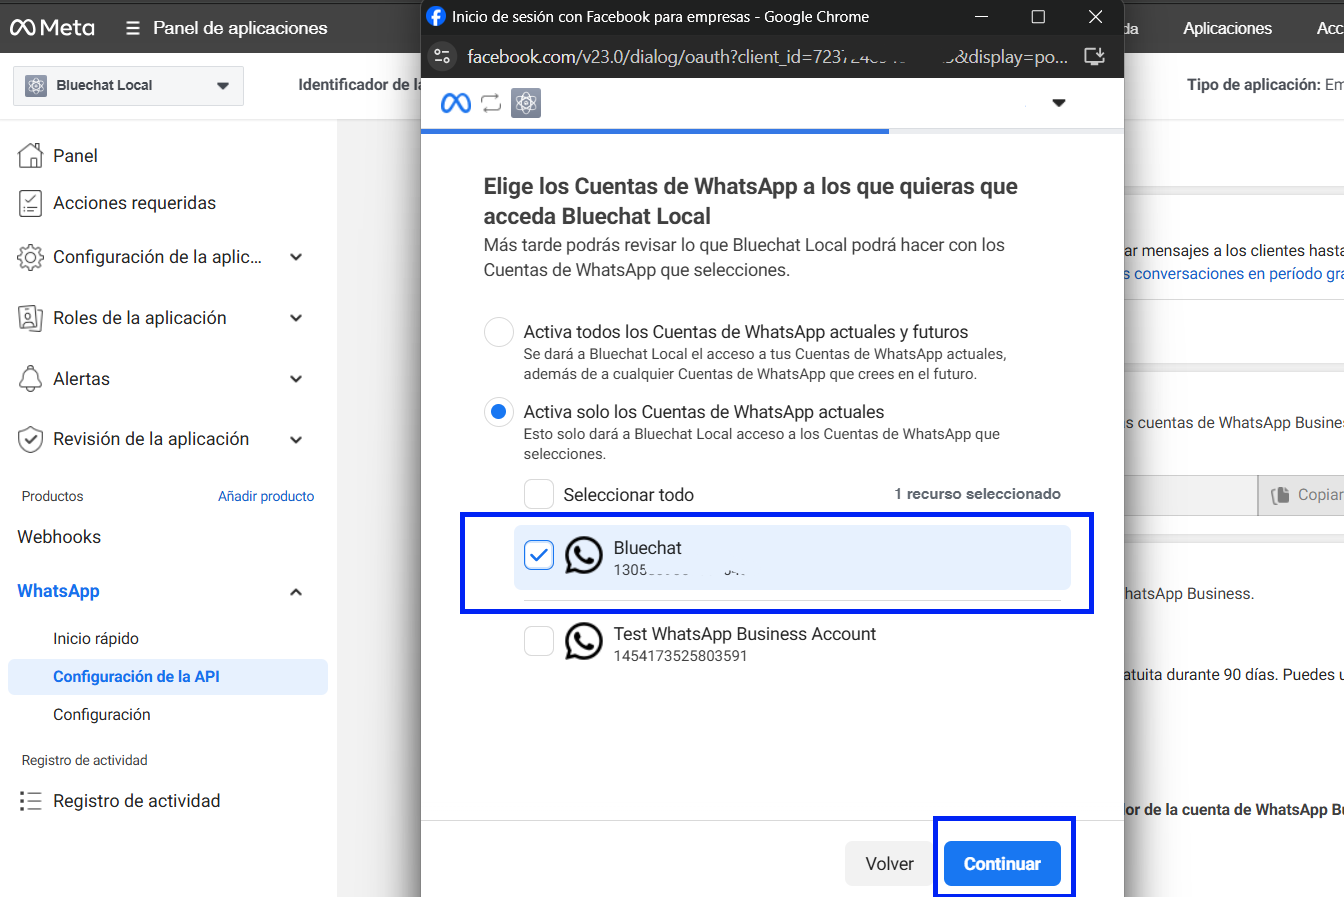Image resolution: width=1344 pixels, height=897 pixels.
Task: Uncheck the Bluechat account checkbox
Action: pyautogui.click(x=539, y=555)
